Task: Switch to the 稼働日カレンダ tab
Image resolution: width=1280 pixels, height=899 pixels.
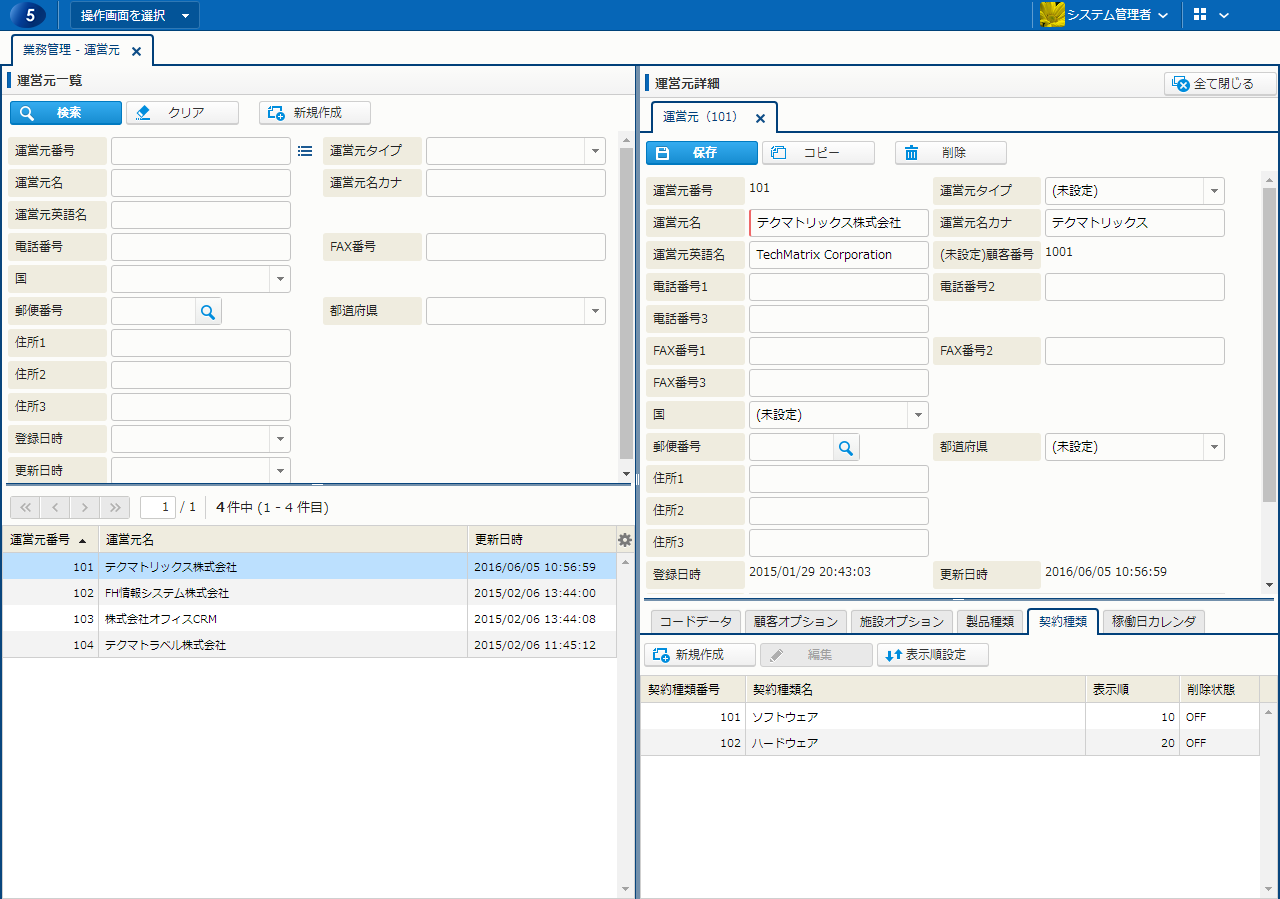Action: 1154,621
